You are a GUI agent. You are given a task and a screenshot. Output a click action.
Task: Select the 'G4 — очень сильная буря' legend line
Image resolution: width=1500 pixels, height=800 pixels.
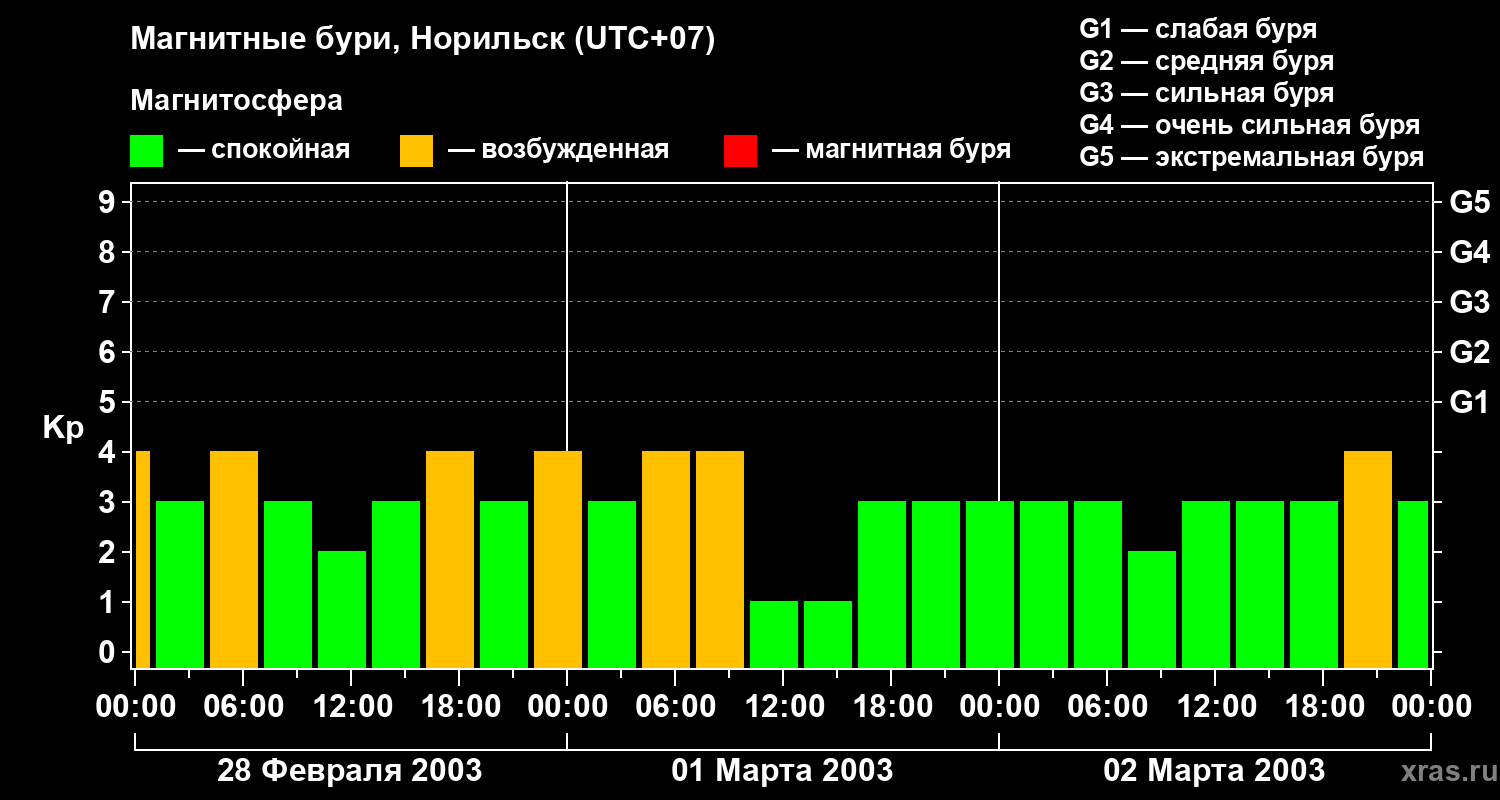(1250, 125)
